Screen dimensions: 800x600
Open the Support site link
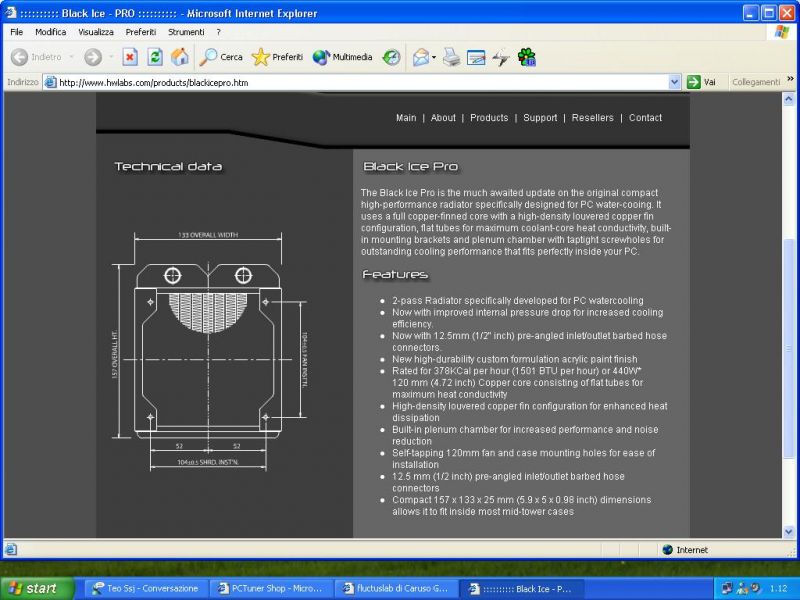(540, 118)
